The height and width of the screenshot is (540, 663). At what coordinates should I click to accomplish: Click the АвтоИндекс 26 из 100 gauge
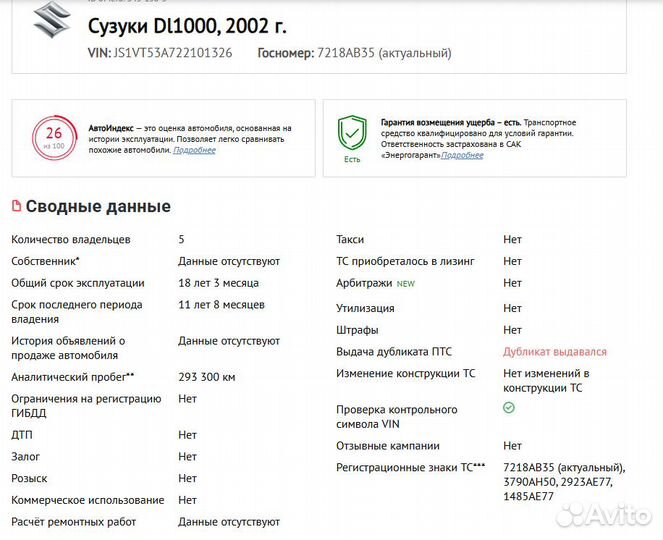[55, 138]
